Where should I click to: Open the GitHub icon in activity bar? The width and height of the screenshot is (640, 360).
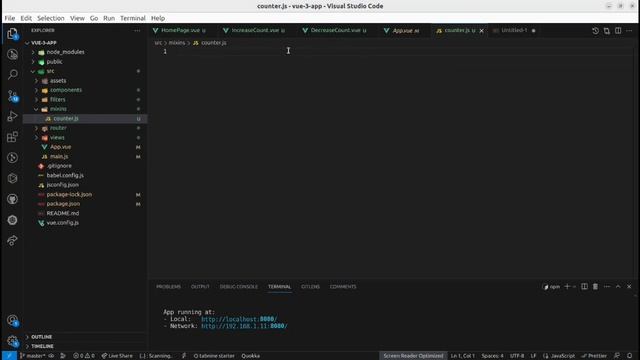(x=12, y=199)
